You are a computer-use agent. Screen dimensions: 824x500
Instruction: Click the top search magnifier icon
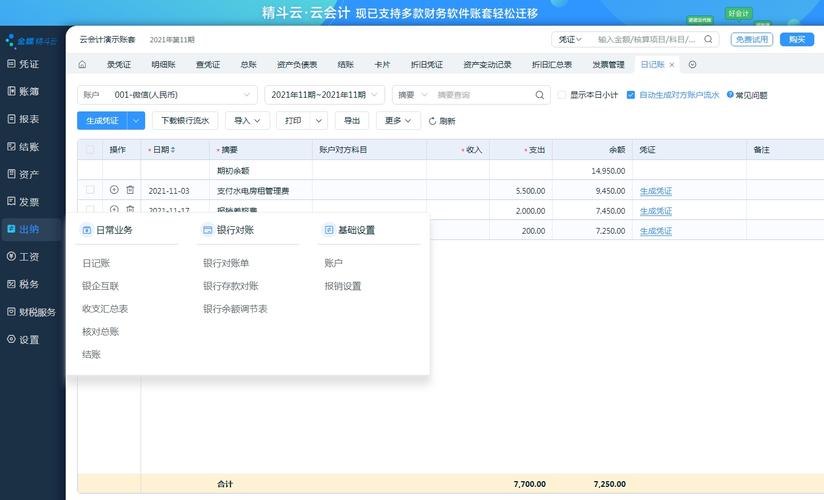point(708,39)
